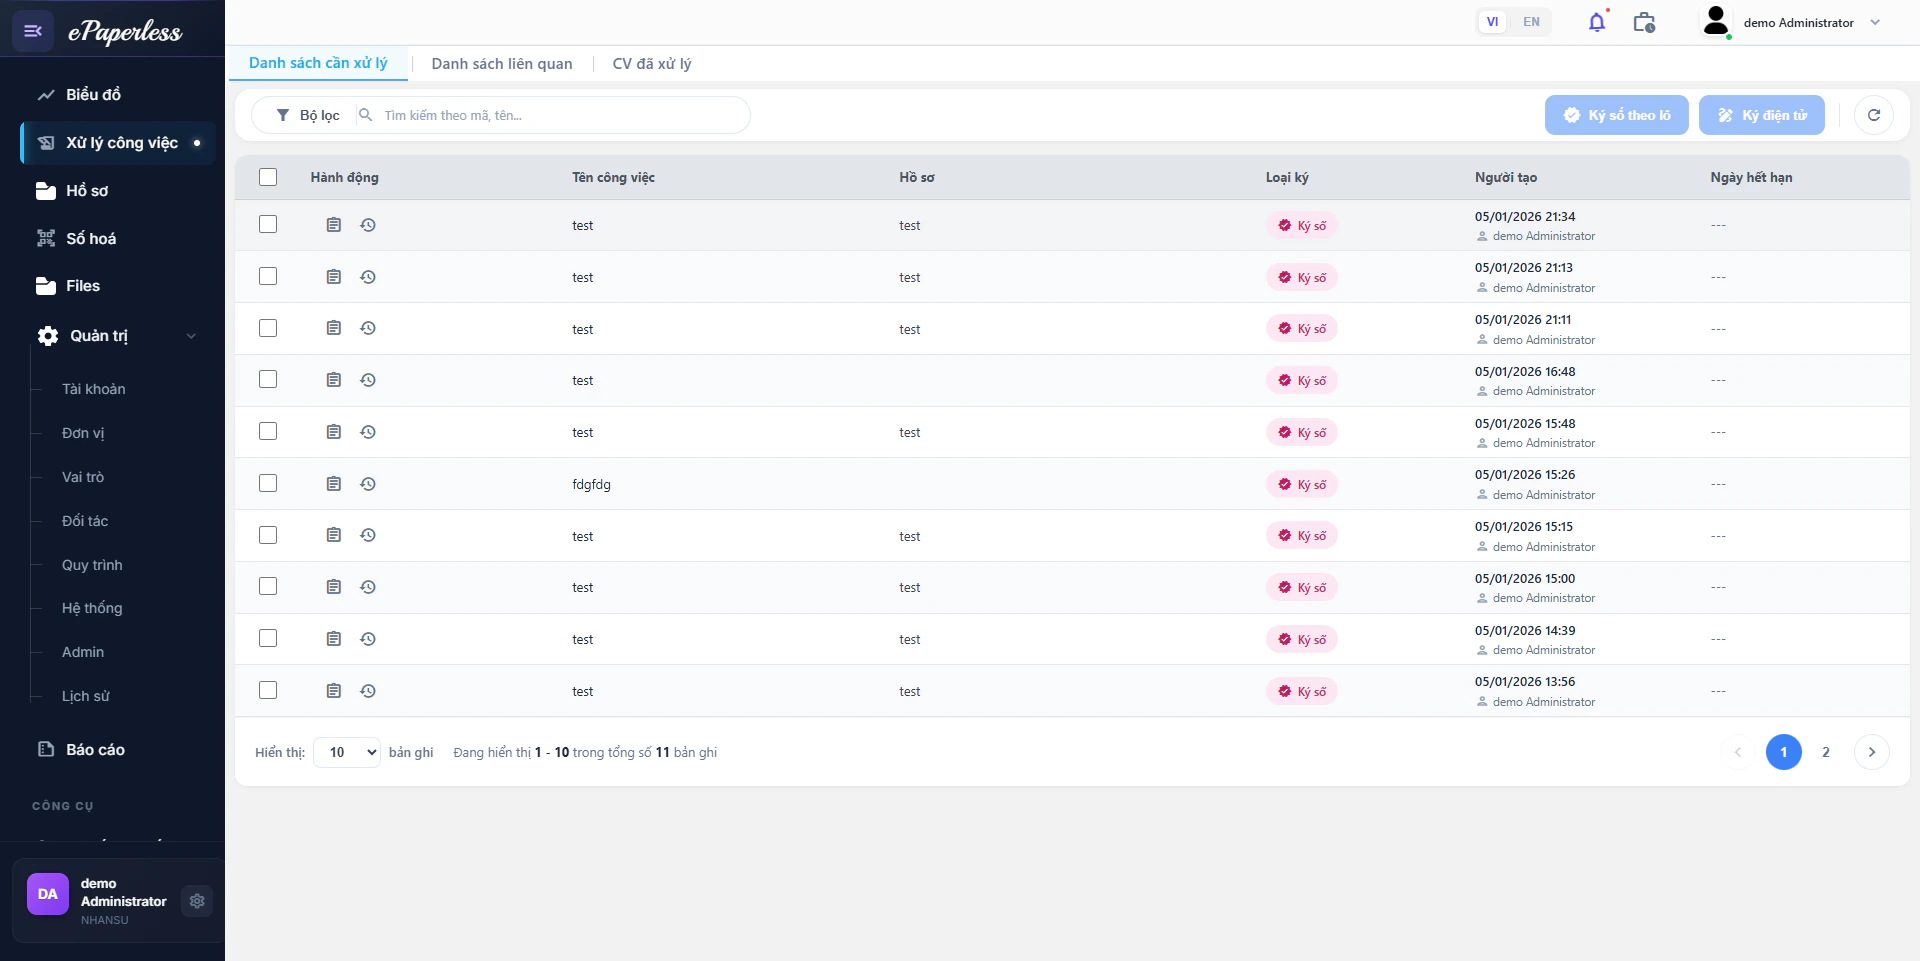Open detail icon for the 21:13 row
This screenshot has width=1920, height=961.
pos(334,277)
